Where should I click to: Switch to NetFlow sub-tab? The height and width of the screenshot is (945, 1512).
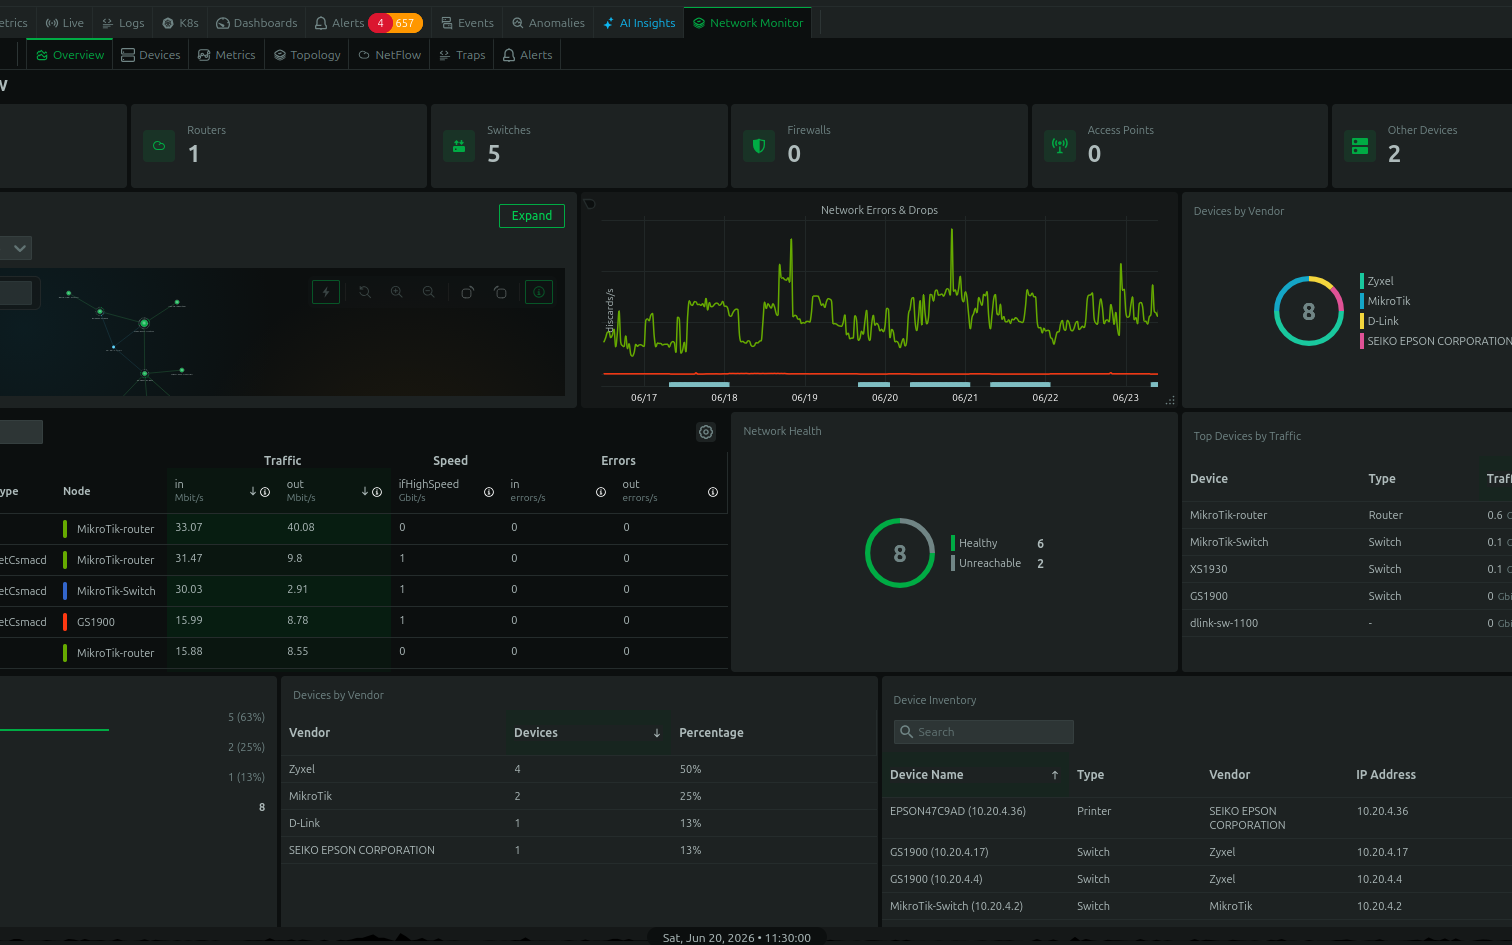tap(390, 55)
